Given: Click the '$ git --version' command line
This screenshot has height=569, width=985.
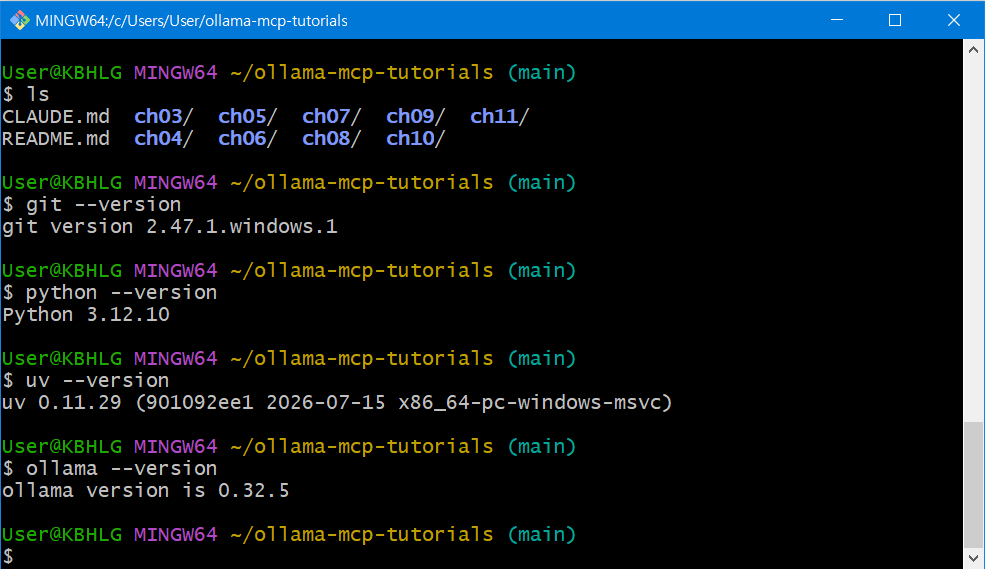Looking at the screenshot, I should tap(92, 204).
